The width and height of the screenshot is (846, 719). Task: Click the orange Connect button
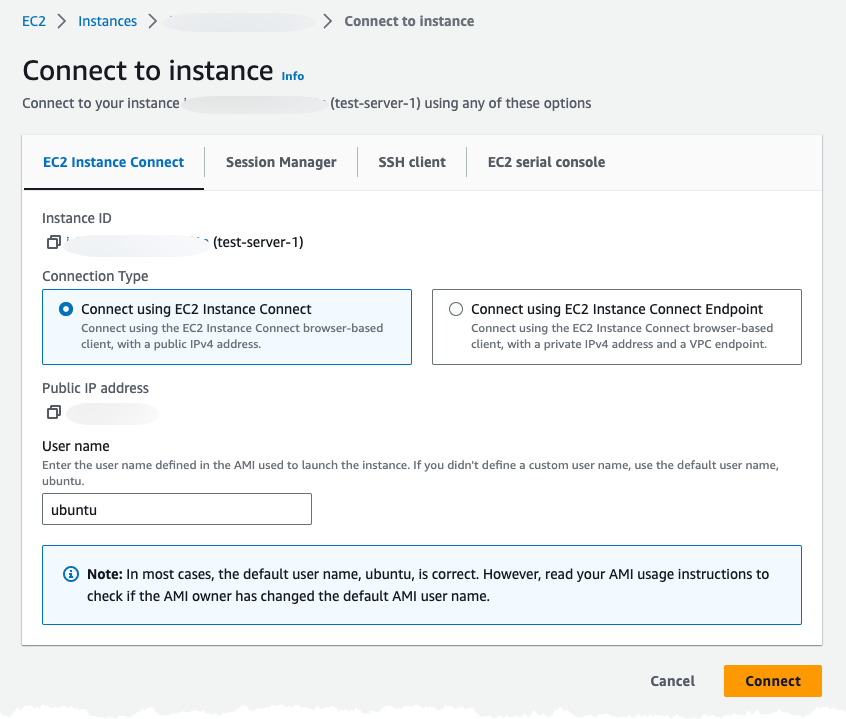pos(773,681)
